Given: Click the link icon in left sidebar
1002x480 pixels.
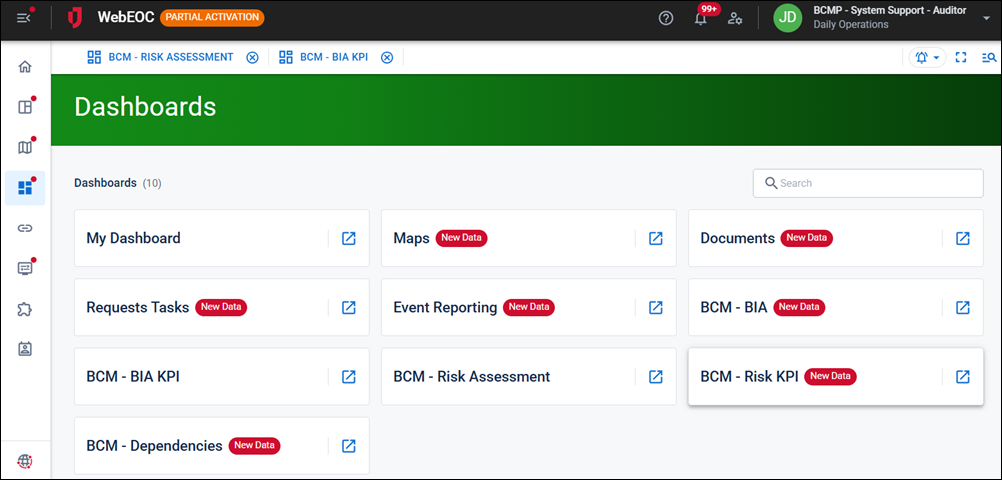Looking at the screenshot, I should coord(25,228).
